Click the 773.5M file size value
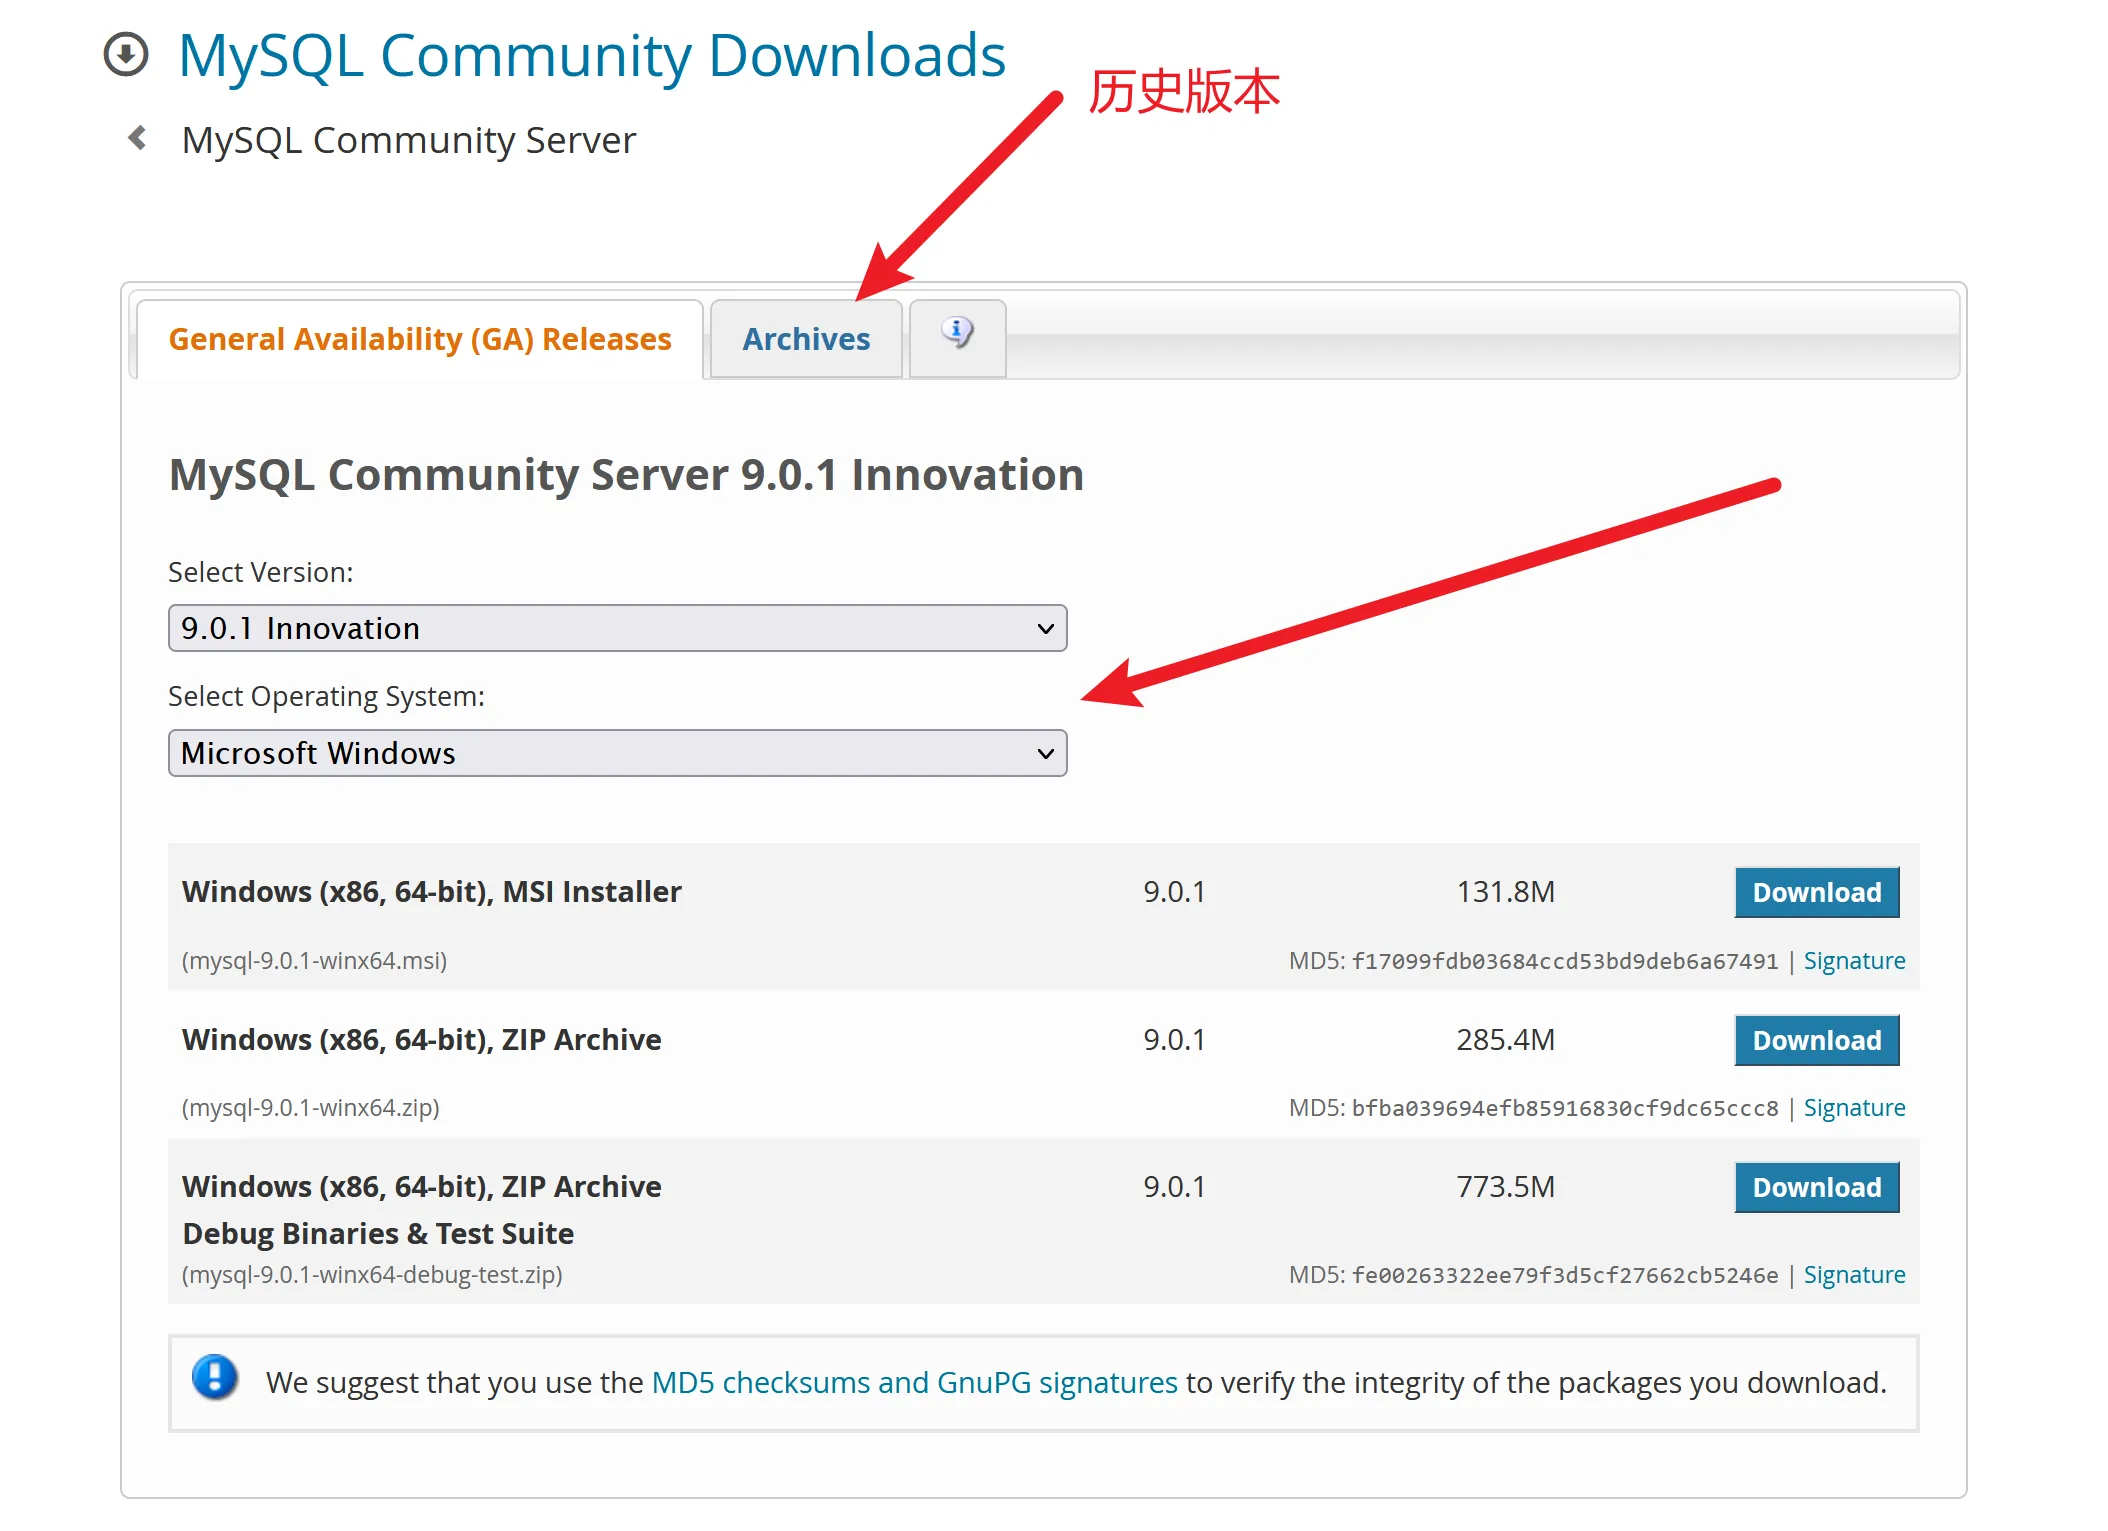 (x=1505, y=1186)
